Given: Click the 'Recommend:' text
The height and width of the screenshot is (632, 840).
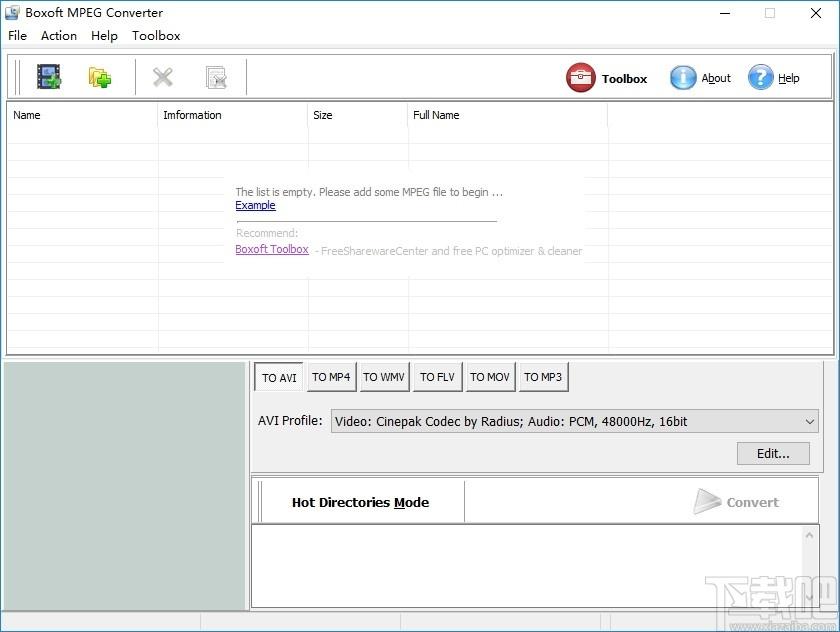Looking at the screenshot, I should coord(267,233).
